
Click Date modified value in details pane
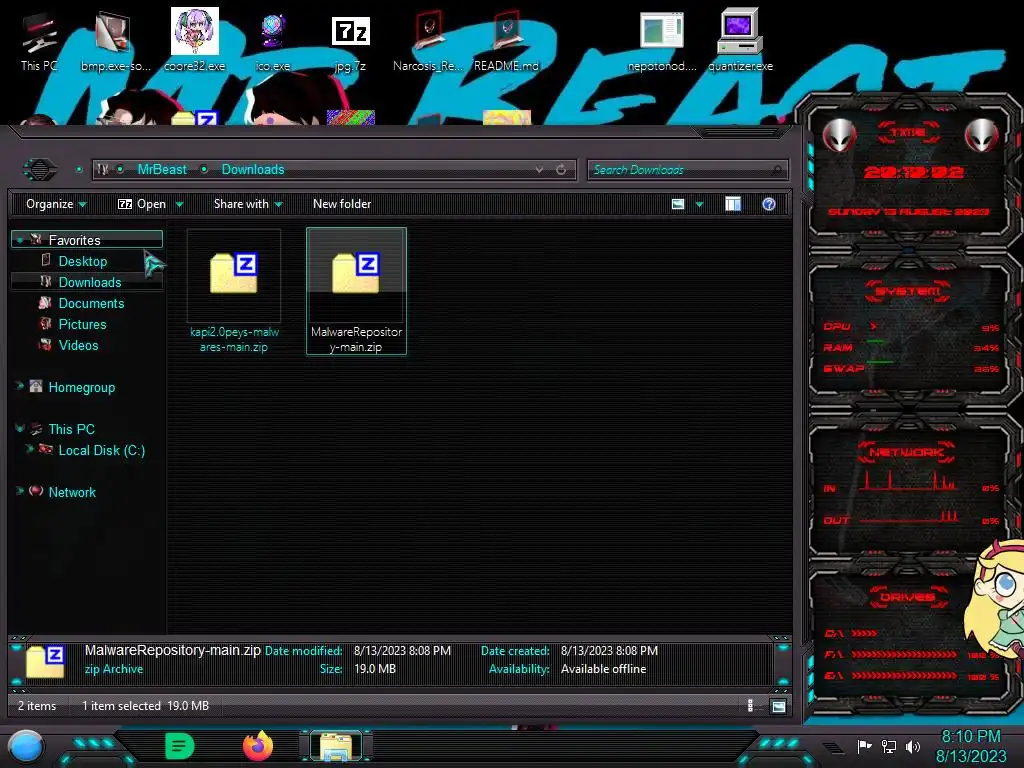tap(402, 651)
